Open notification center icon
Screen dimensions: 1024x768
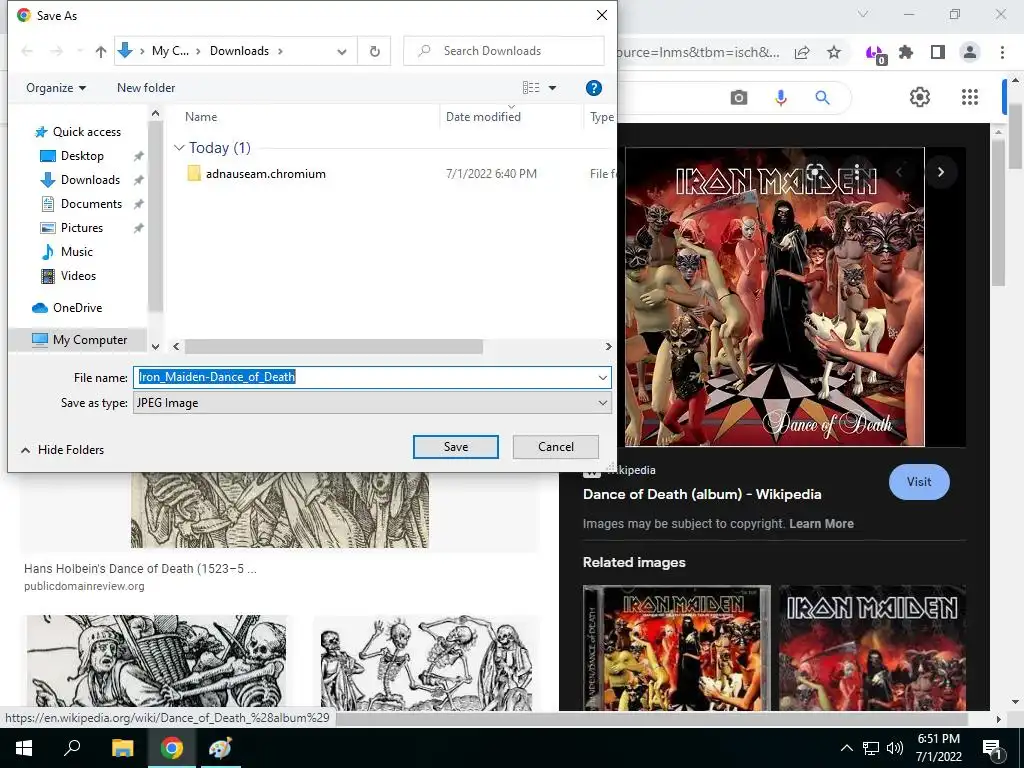[x=992, y=749]
